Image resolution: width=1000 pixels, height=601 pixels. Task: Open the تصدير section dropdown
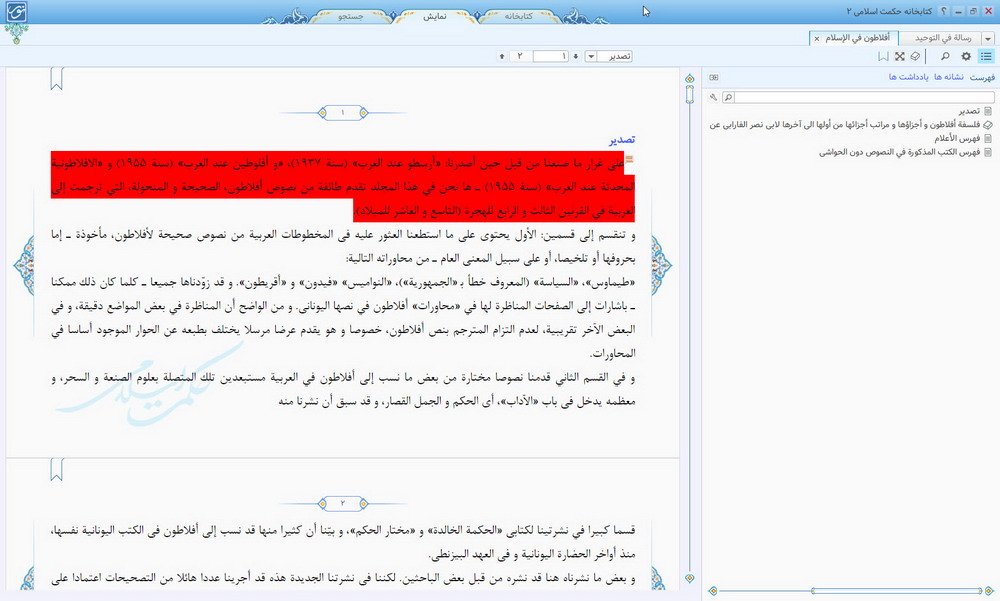click(591, 56)
